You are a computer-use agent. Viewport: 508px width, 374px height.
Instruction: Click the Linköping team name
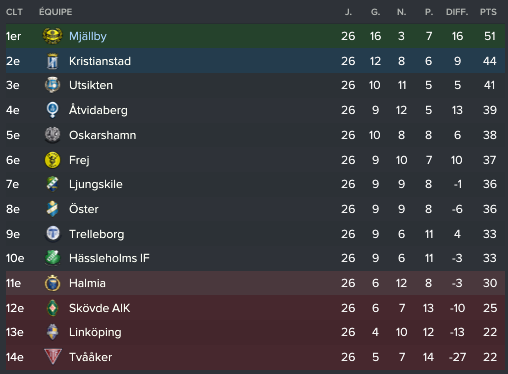pyautogui.click(x=95, y=332)
